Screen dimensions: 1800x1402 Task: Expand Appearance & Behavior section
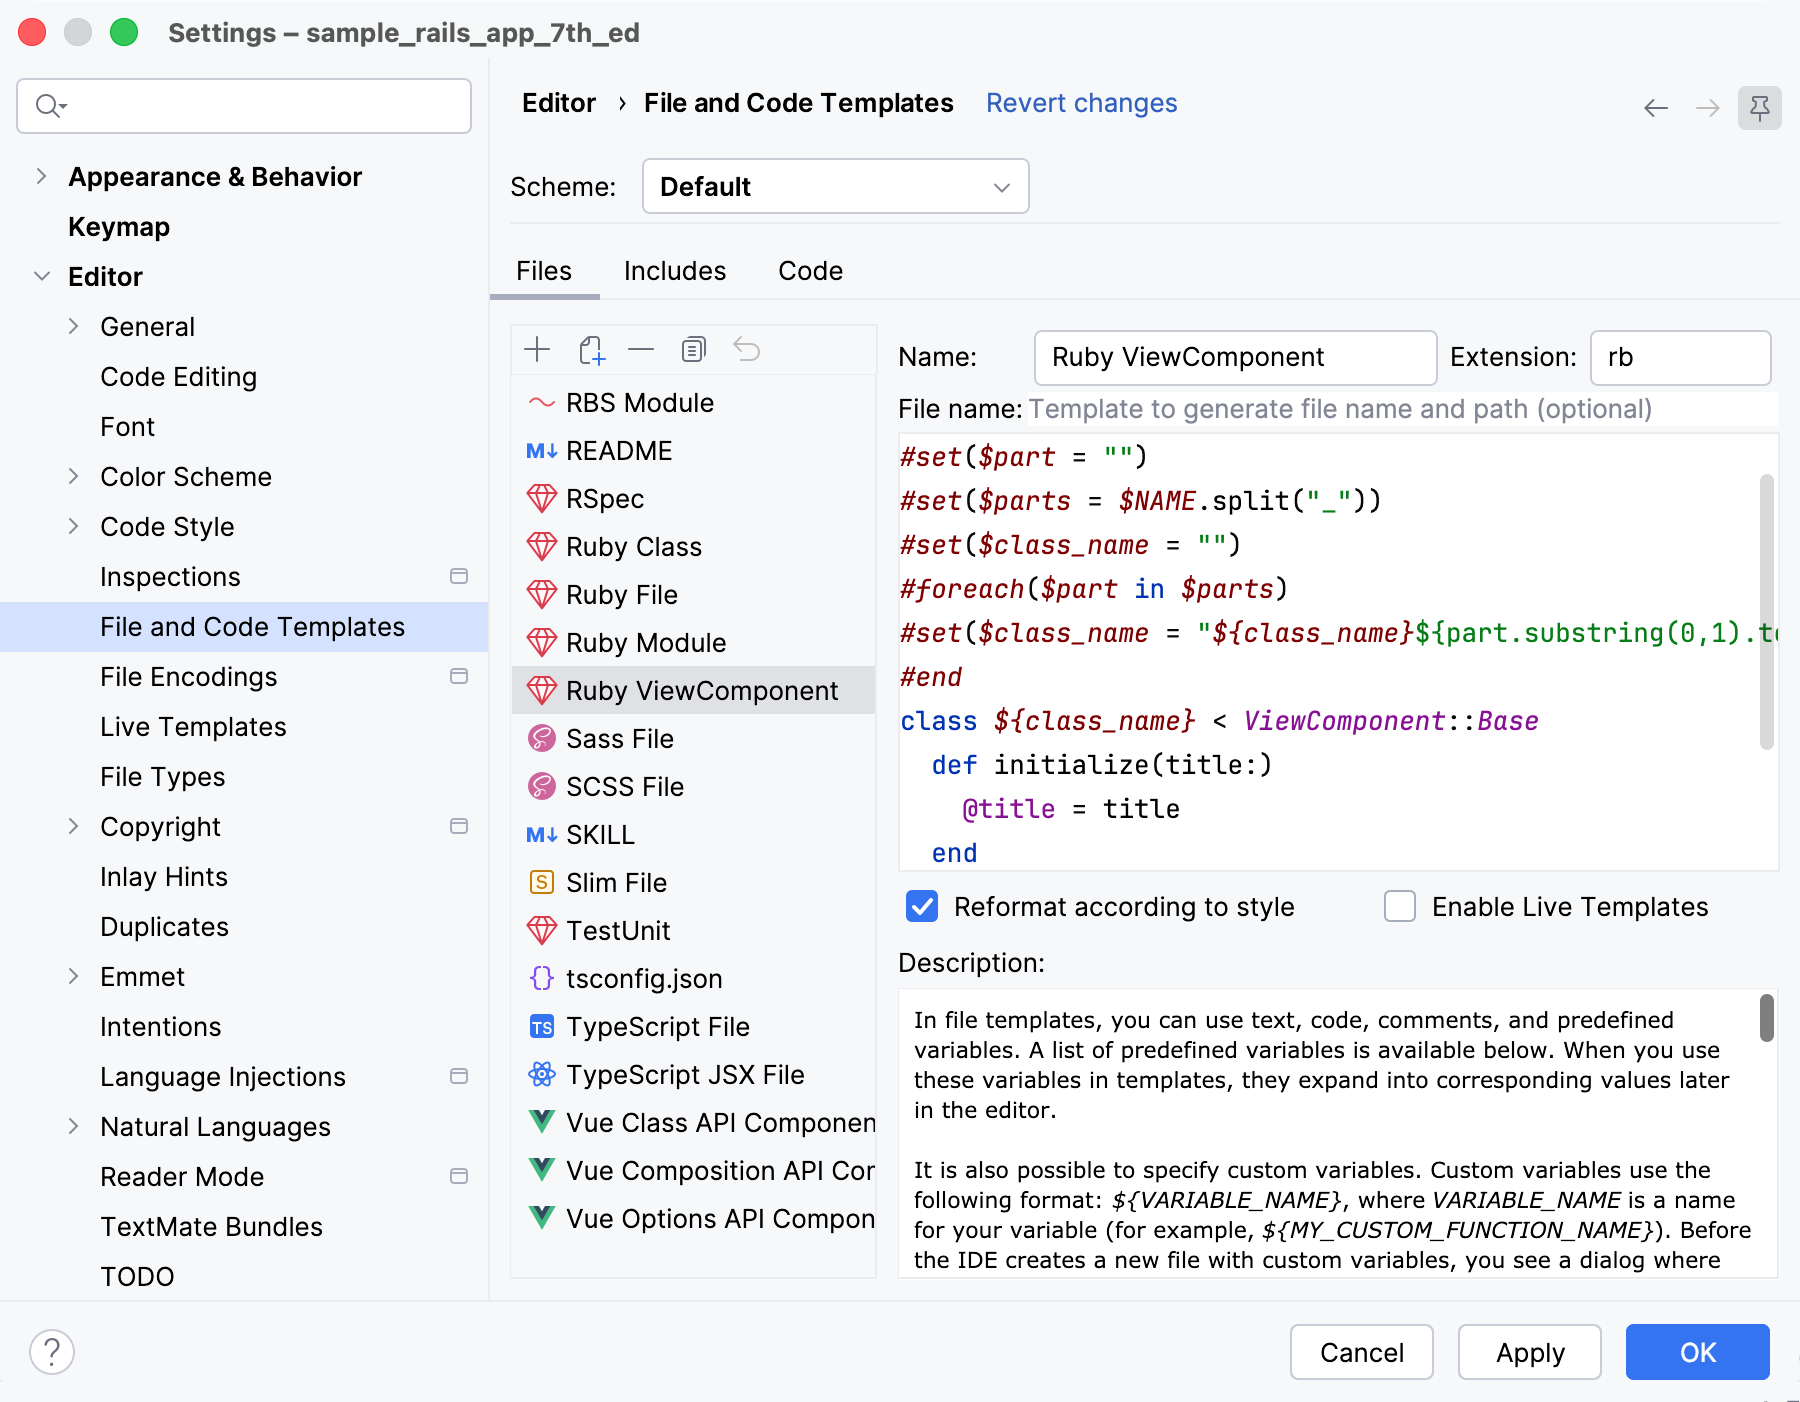coord(41,177)
